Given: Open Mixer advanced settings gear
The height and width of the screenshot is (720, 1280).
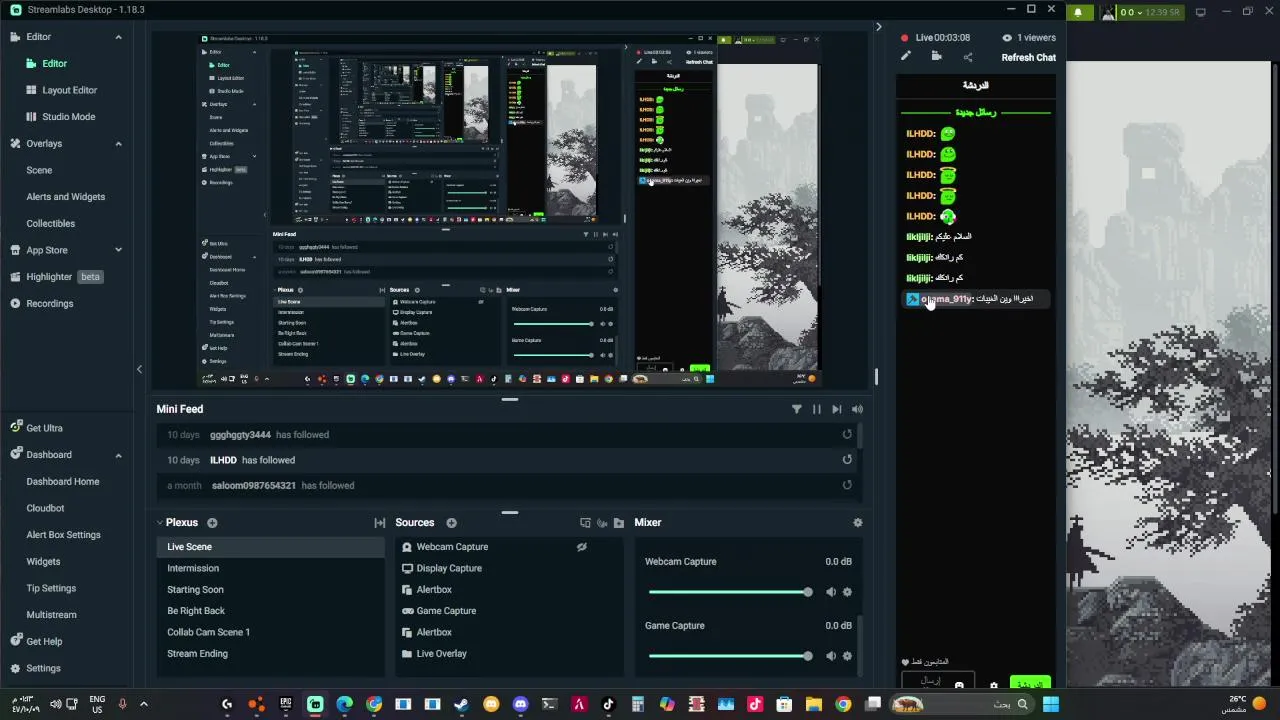Looking at the screenshot, I should click(857, 523).
